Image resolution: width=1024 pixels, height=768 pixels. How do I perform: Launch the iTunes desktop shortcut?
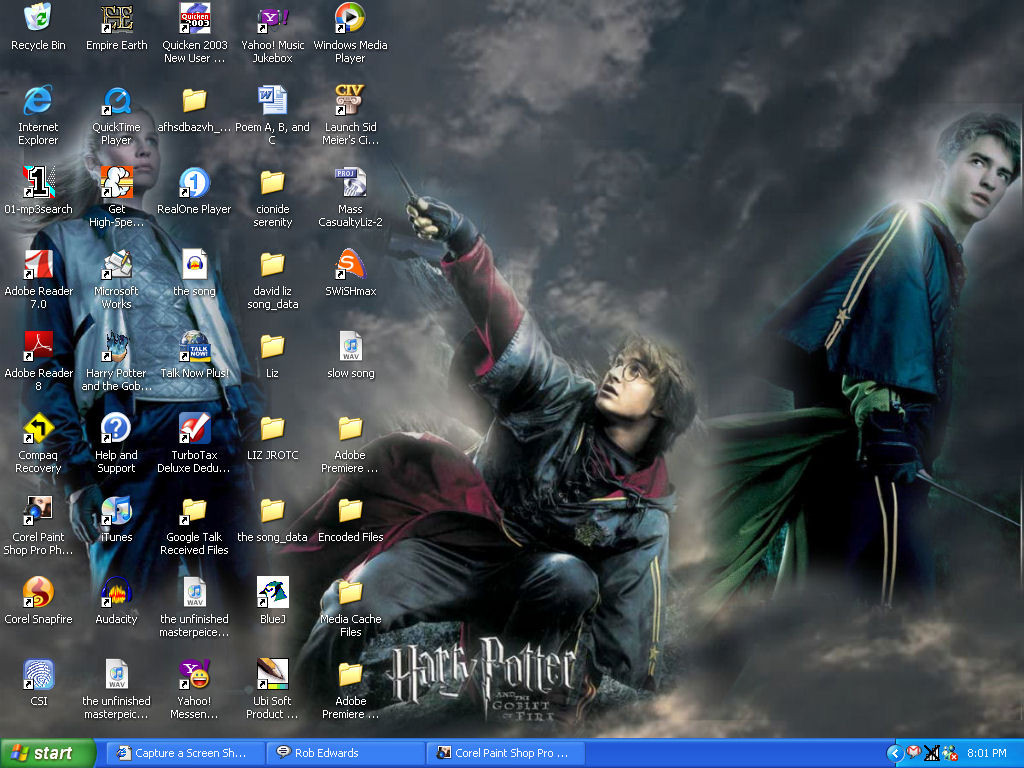[116, 511]
